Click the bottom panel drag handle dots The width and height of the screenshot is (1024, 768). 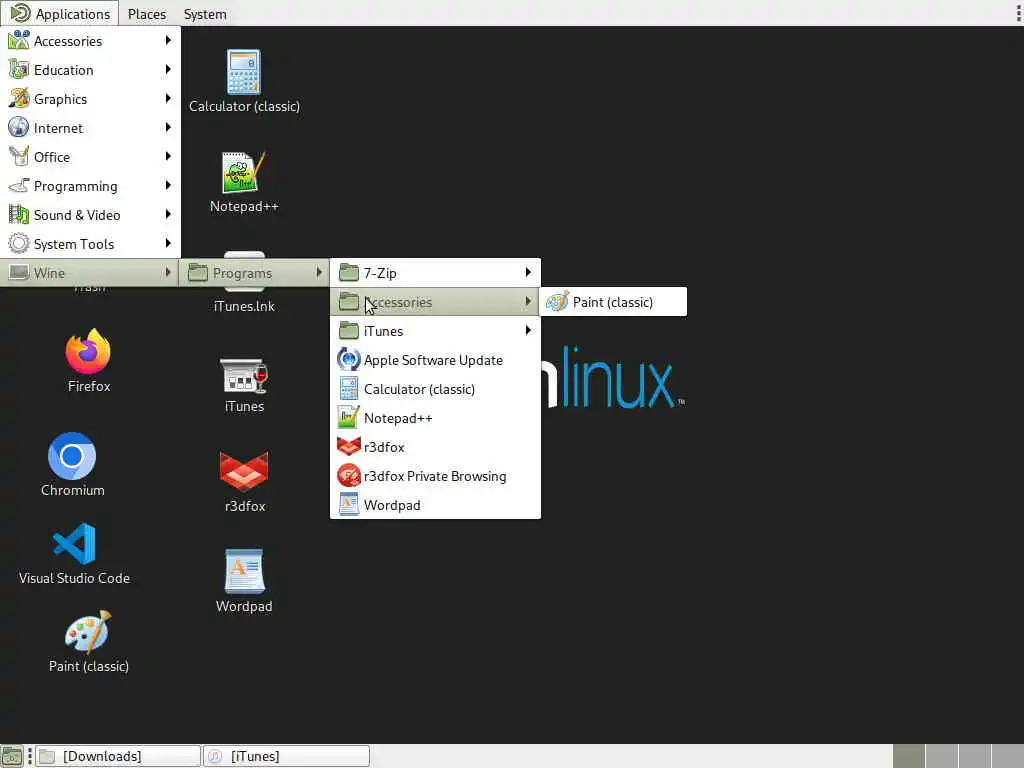29,756
